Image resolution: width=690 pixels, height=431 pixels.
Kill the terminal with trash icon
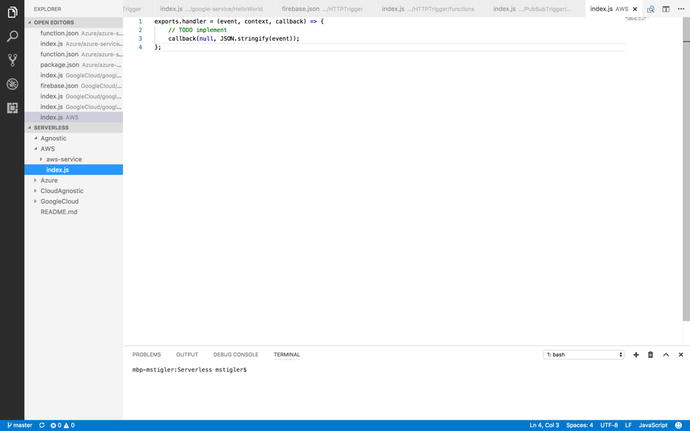[x=650, y=355]
